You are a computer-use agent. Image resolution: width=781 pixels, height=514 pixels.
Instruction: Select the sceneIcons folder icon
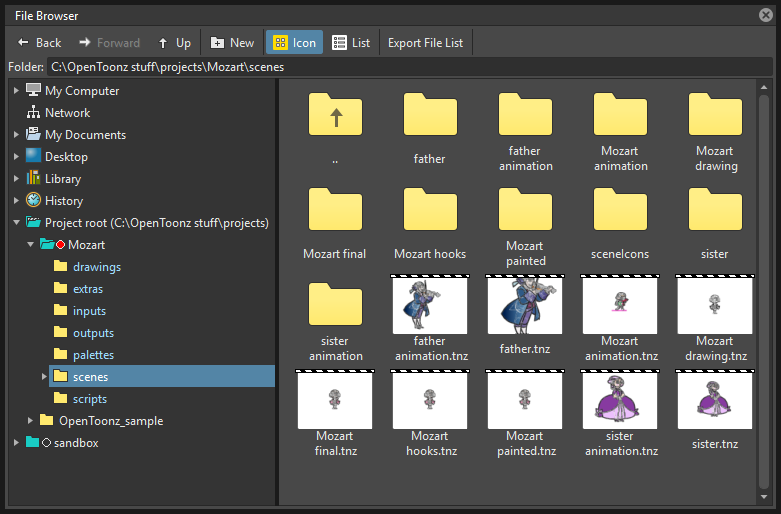pyautogui.click(x=620, y=209)
